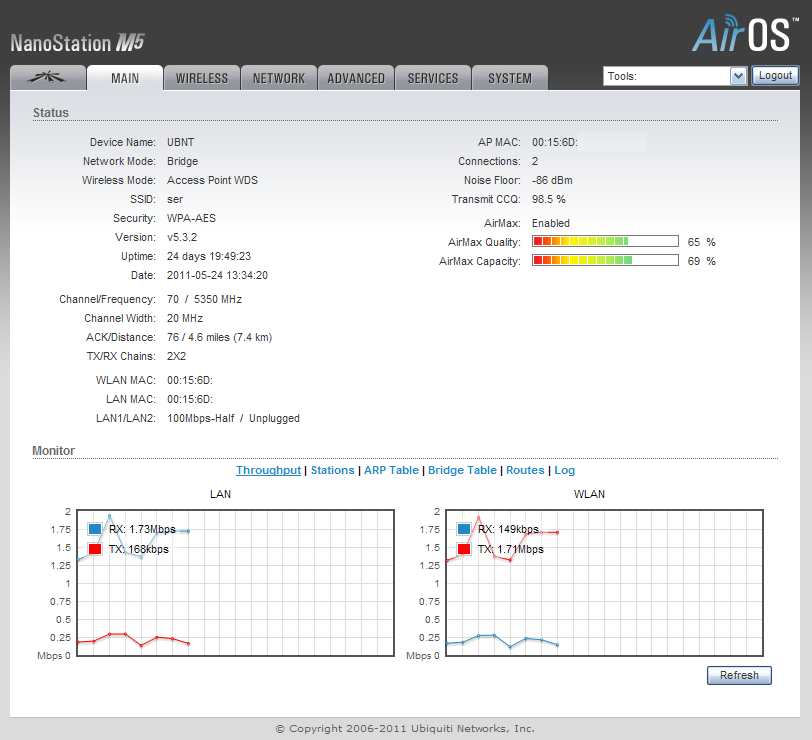The width and height of the screenshot is (812, 740).
Task: Click red TX legend square in WLAN chart
Action: (x=464, y=549)
